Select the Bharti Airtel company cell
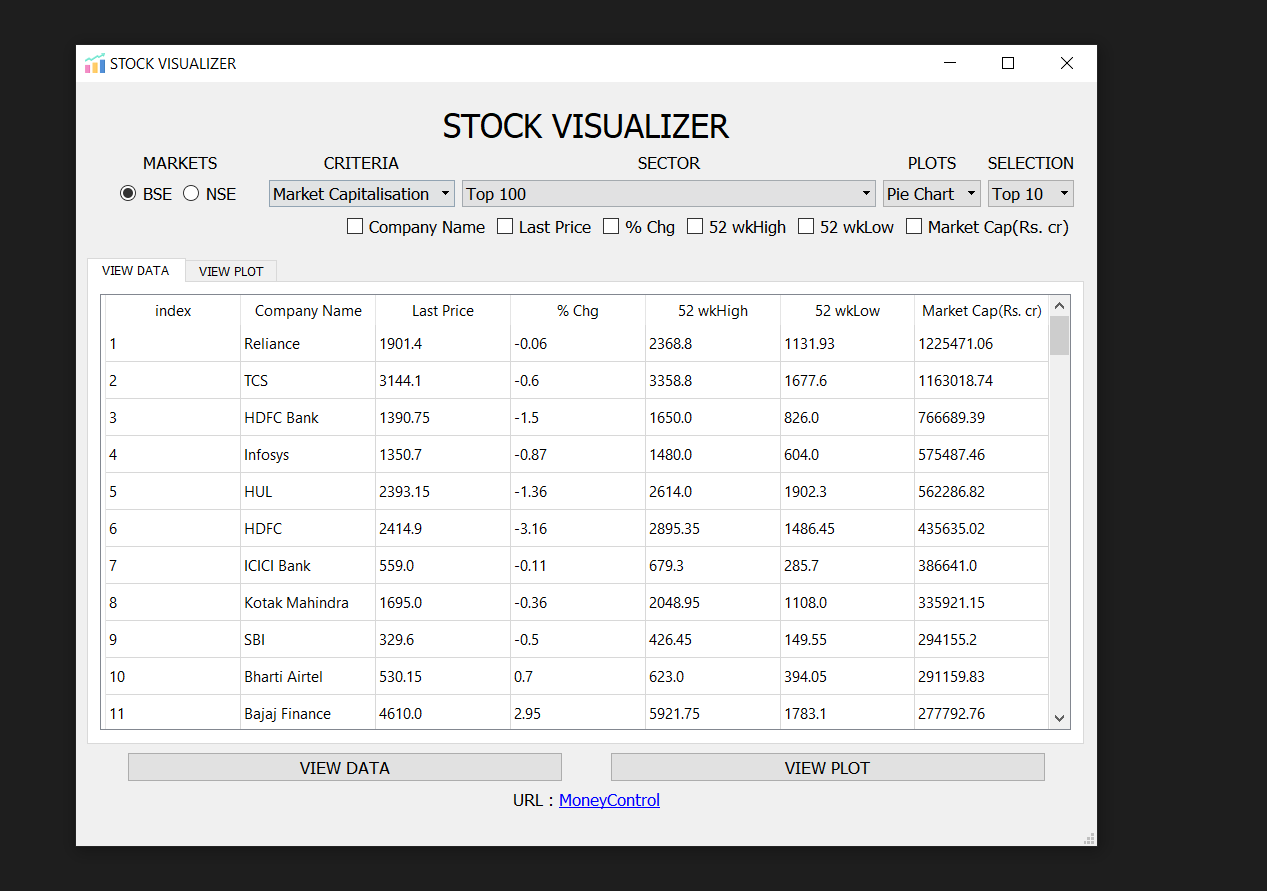Screen dimensions: 1267x891 click(308, 677)
